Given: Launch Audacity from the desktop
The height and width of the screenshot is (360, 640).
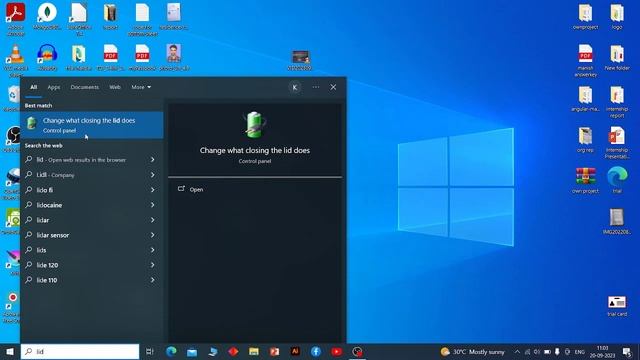Looking at the screenshot, I should [x=47, y=58].
